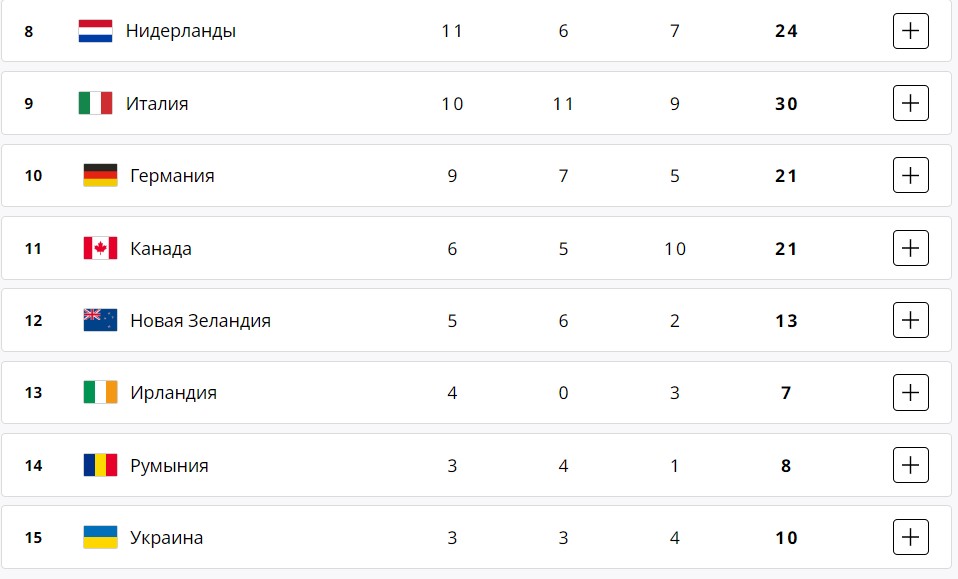Expand Canada medal breakdown plus button
This screenshot has width=958, height=579.
tap(910, 248)
